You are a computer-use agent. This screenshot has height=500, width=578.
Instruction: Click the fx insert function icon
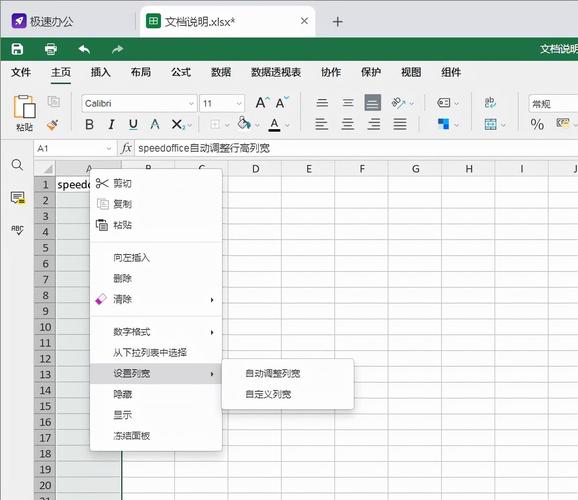click(126, 148)
